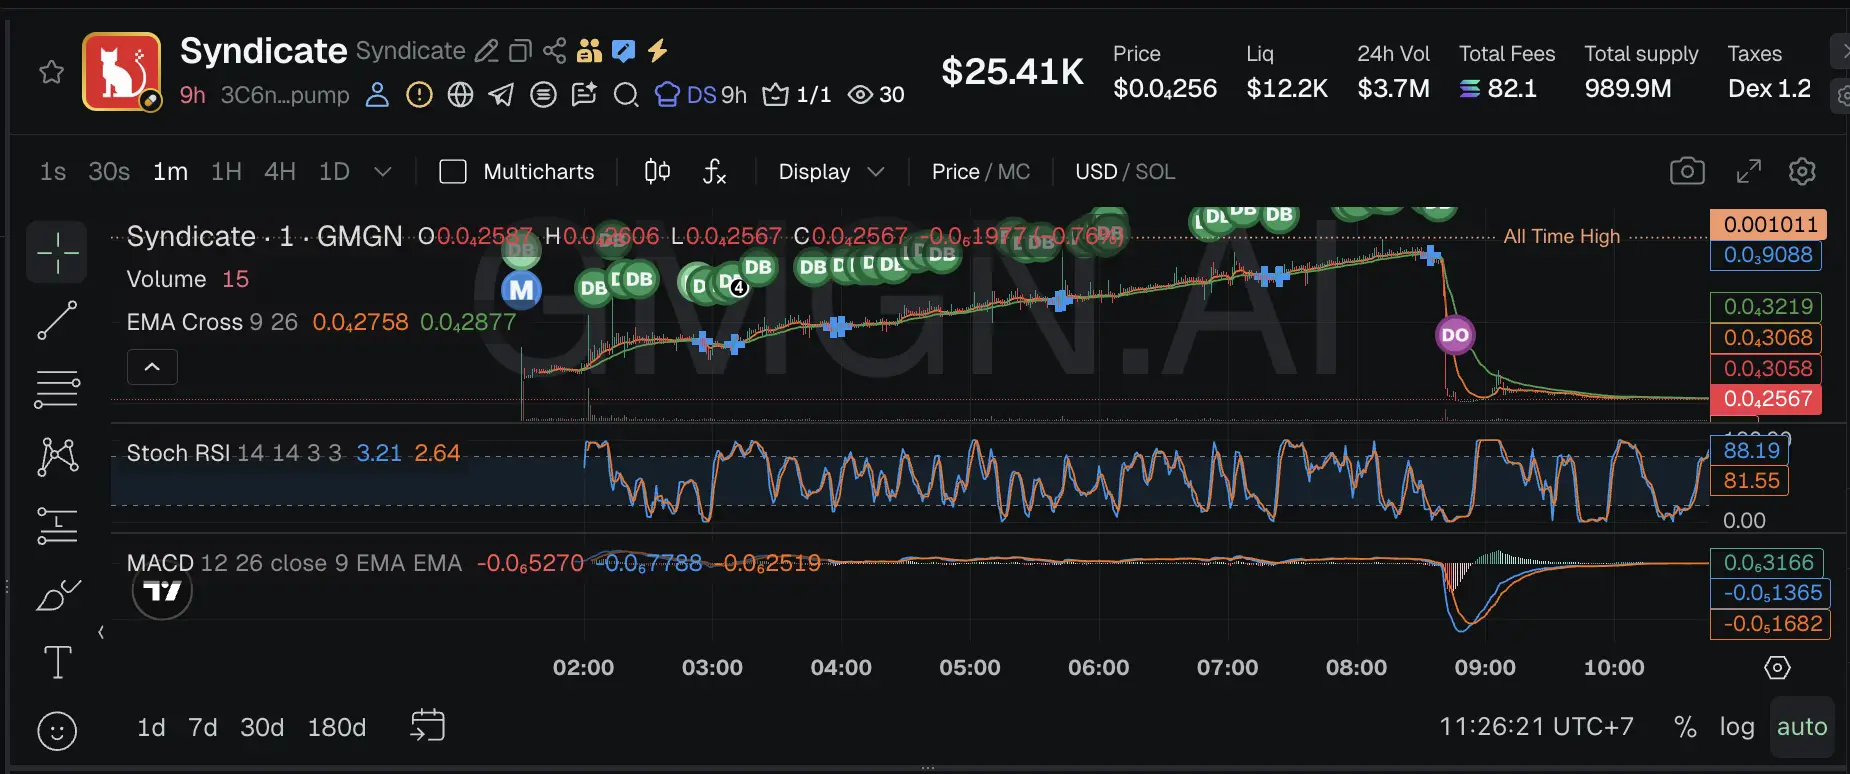The width and height of the screenshot is (1850, 774).
Task: Open the Fibonacci retracement lines tool
Action: tap(57, 389)
